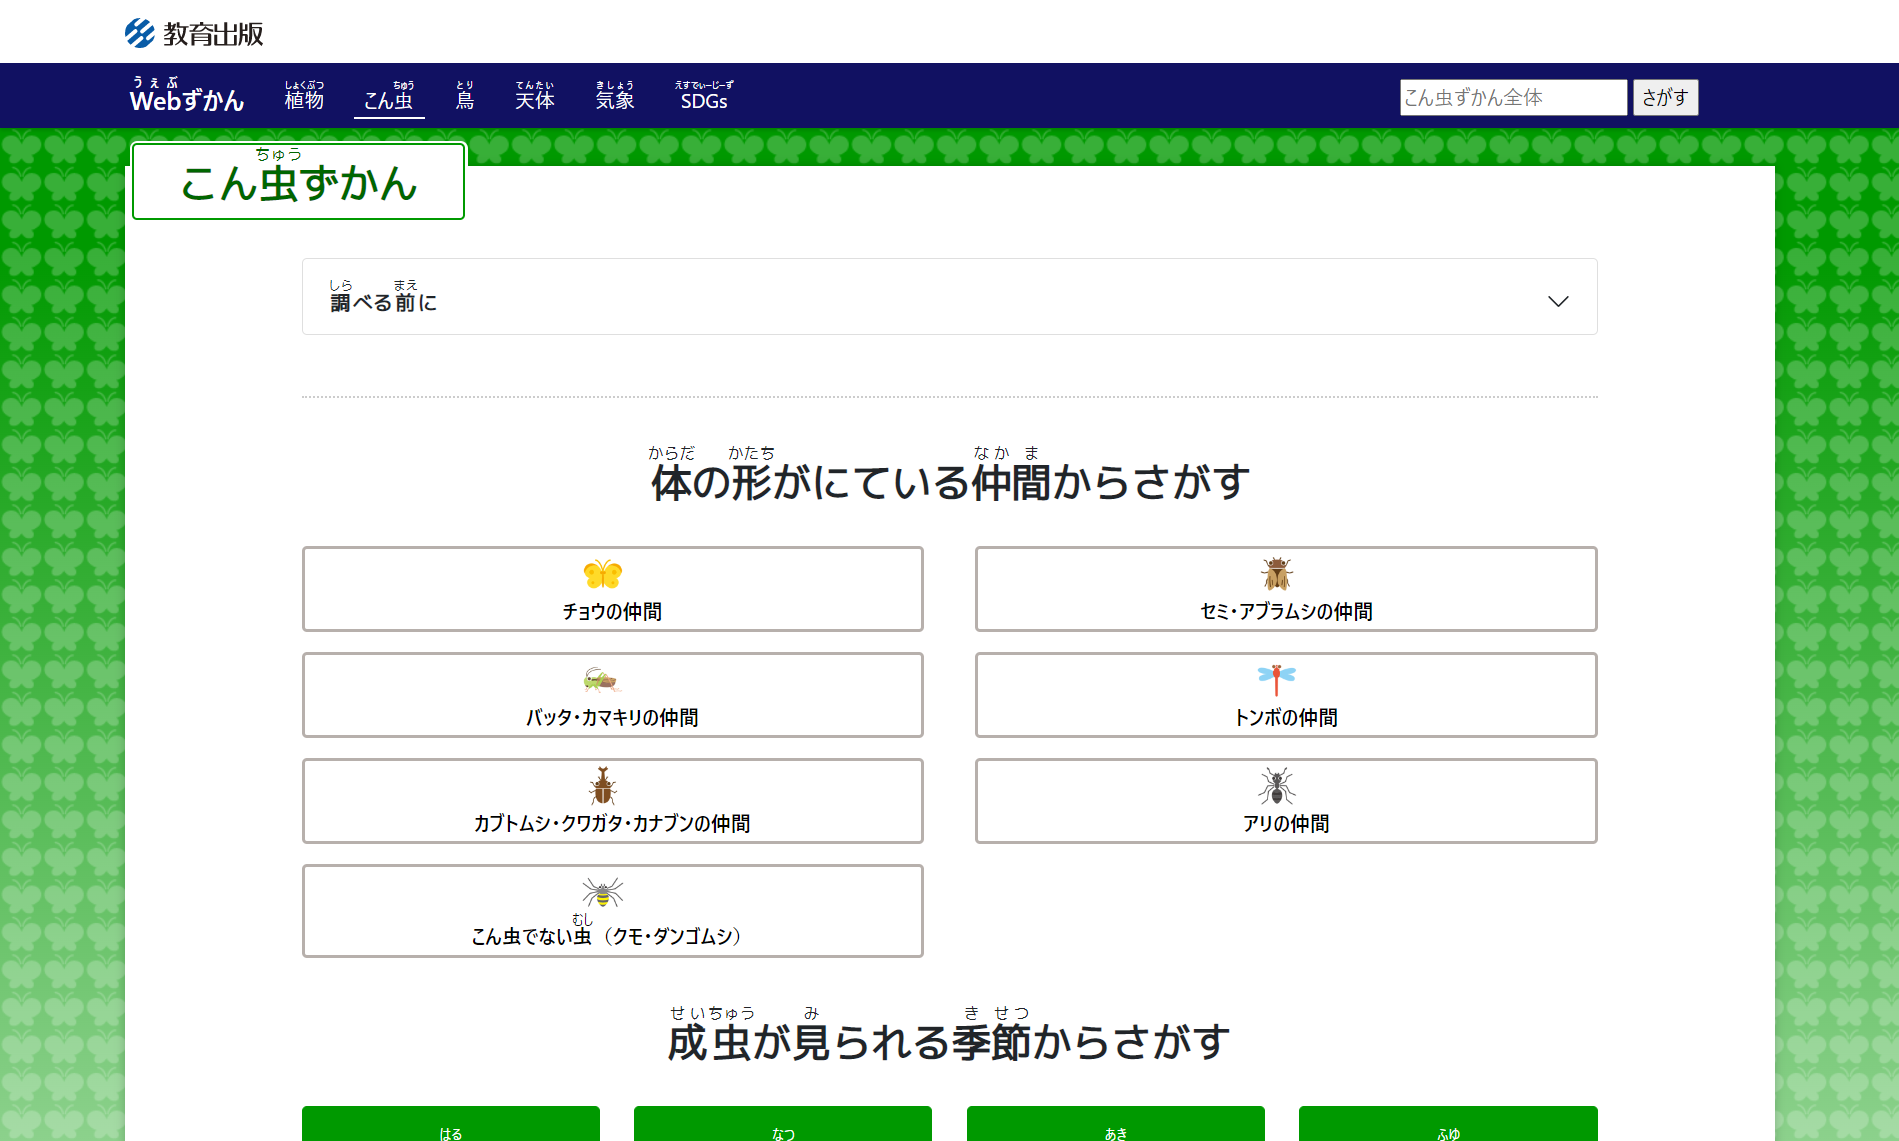Viewport: 1899px width, 1141px height.
Task: Click the こん虫ずかん title banner
Action: [x=298, y=181]
